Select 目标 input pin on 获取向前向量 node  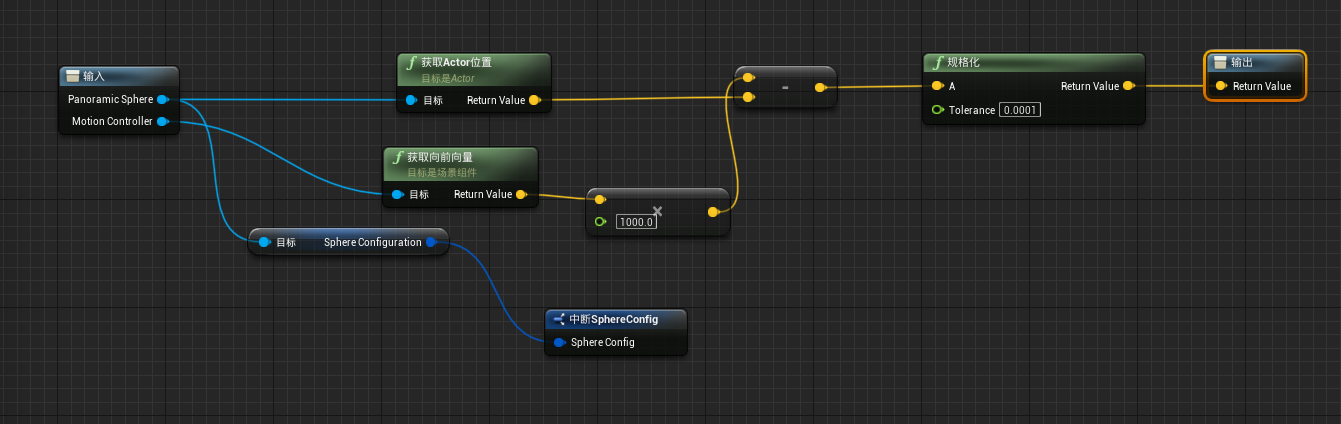point(397,194)
